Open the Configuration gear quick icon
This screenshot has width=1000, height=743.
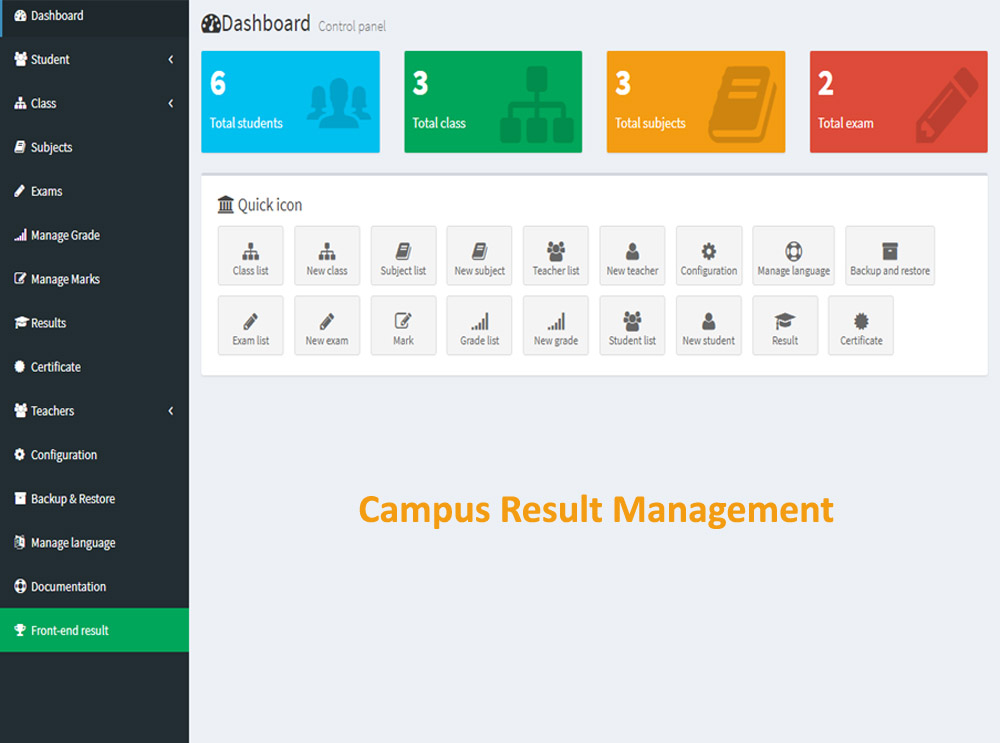click(x=709, y=256)
